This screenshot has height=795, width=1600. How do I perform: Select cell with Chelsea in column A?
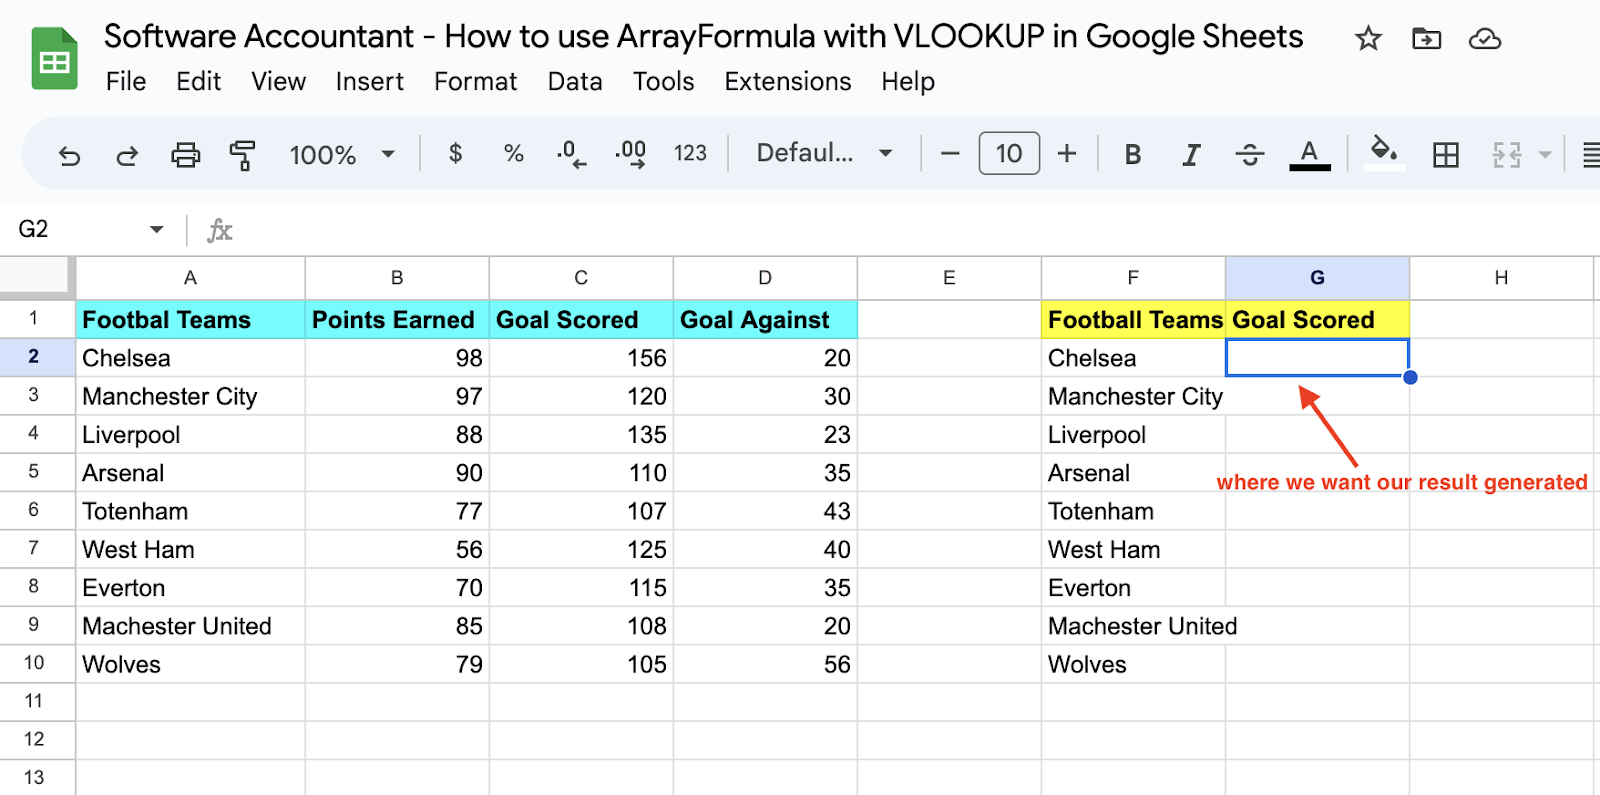190,358
